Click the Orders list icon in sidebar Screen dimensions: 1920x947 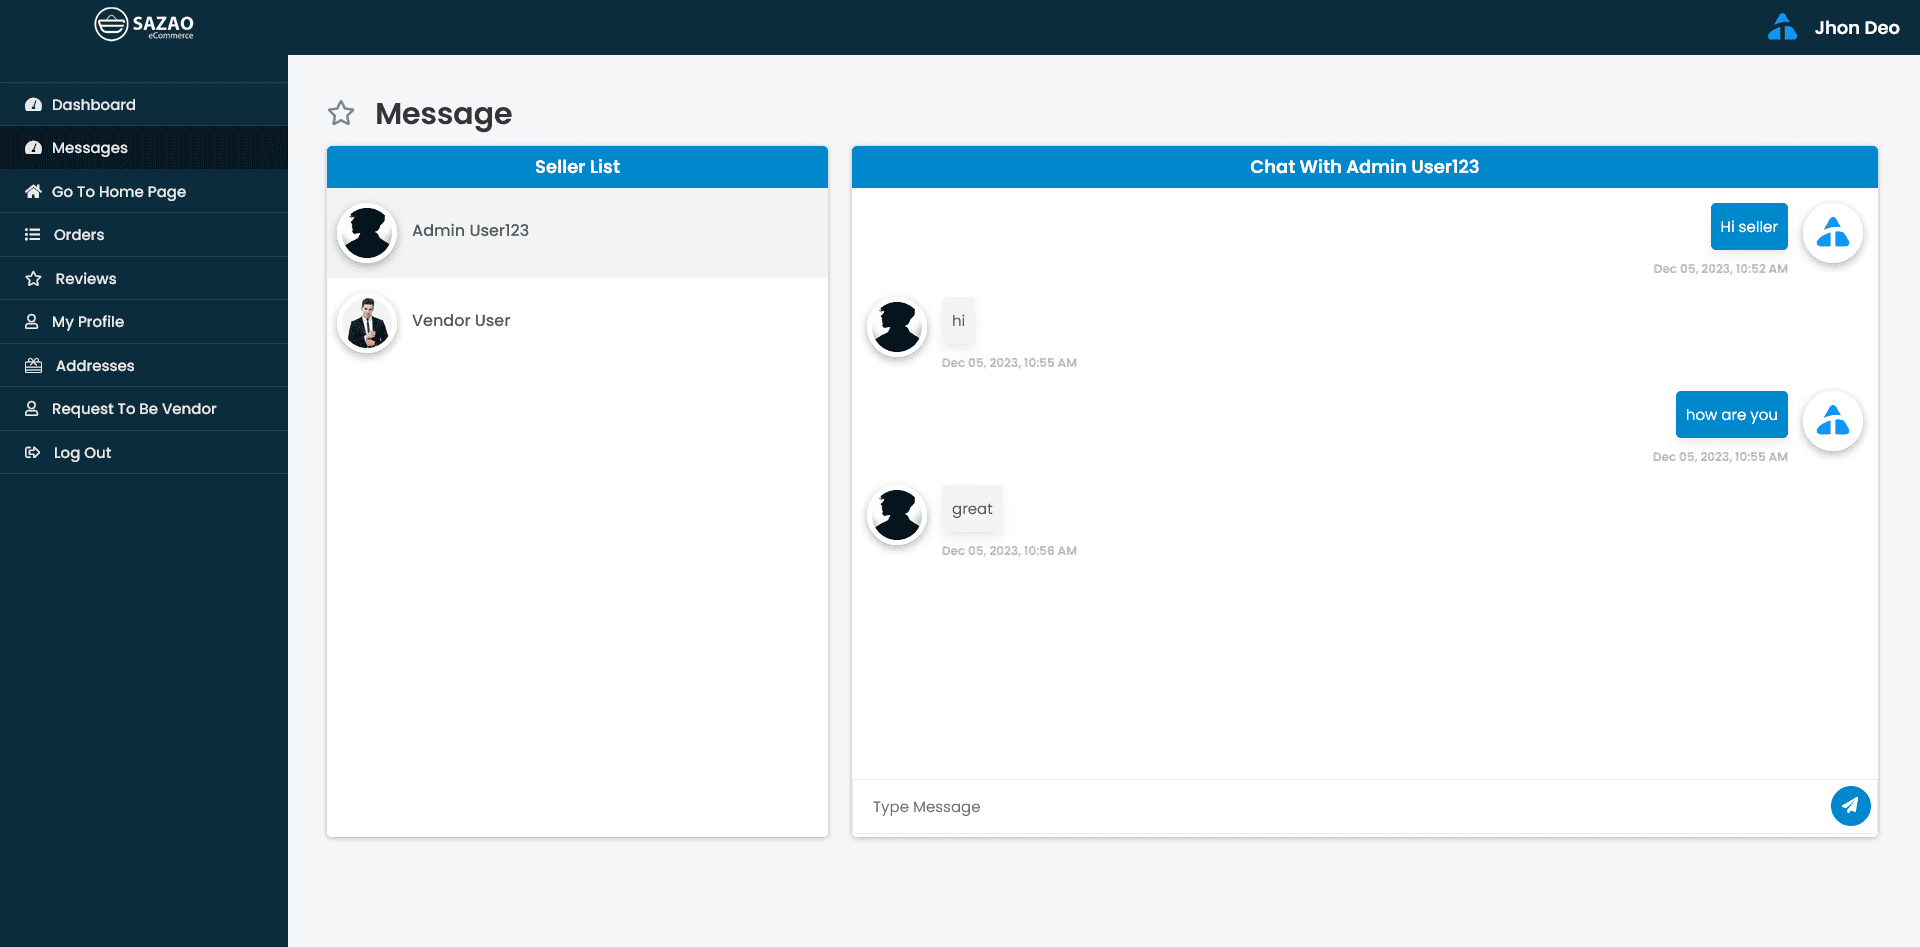tap(33, 235)
